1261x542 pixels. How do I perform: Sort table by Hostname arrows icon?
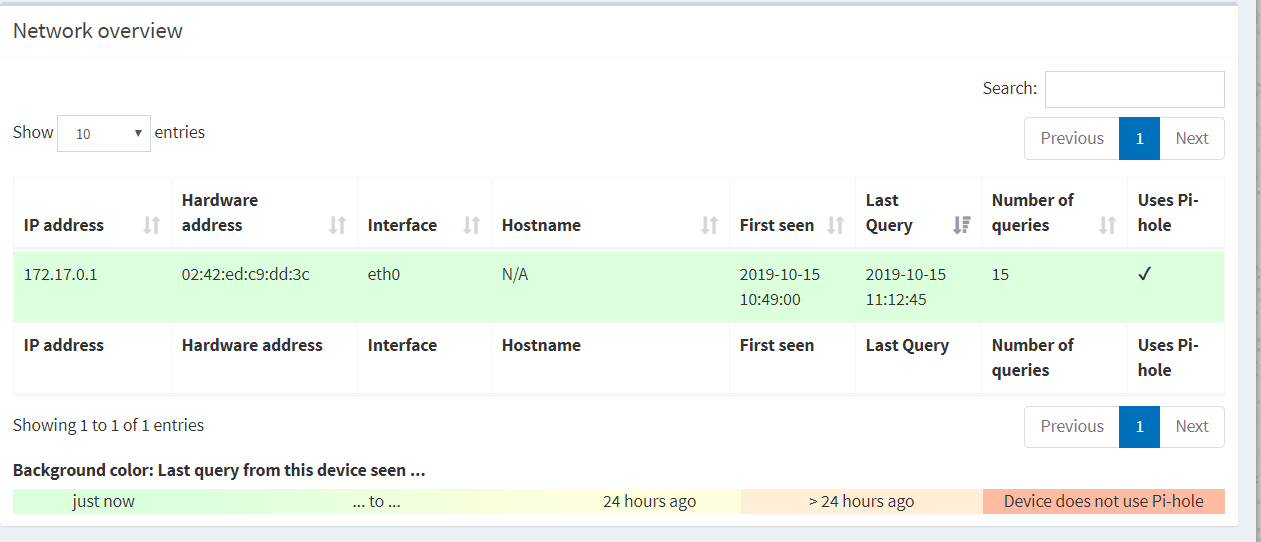710,226
